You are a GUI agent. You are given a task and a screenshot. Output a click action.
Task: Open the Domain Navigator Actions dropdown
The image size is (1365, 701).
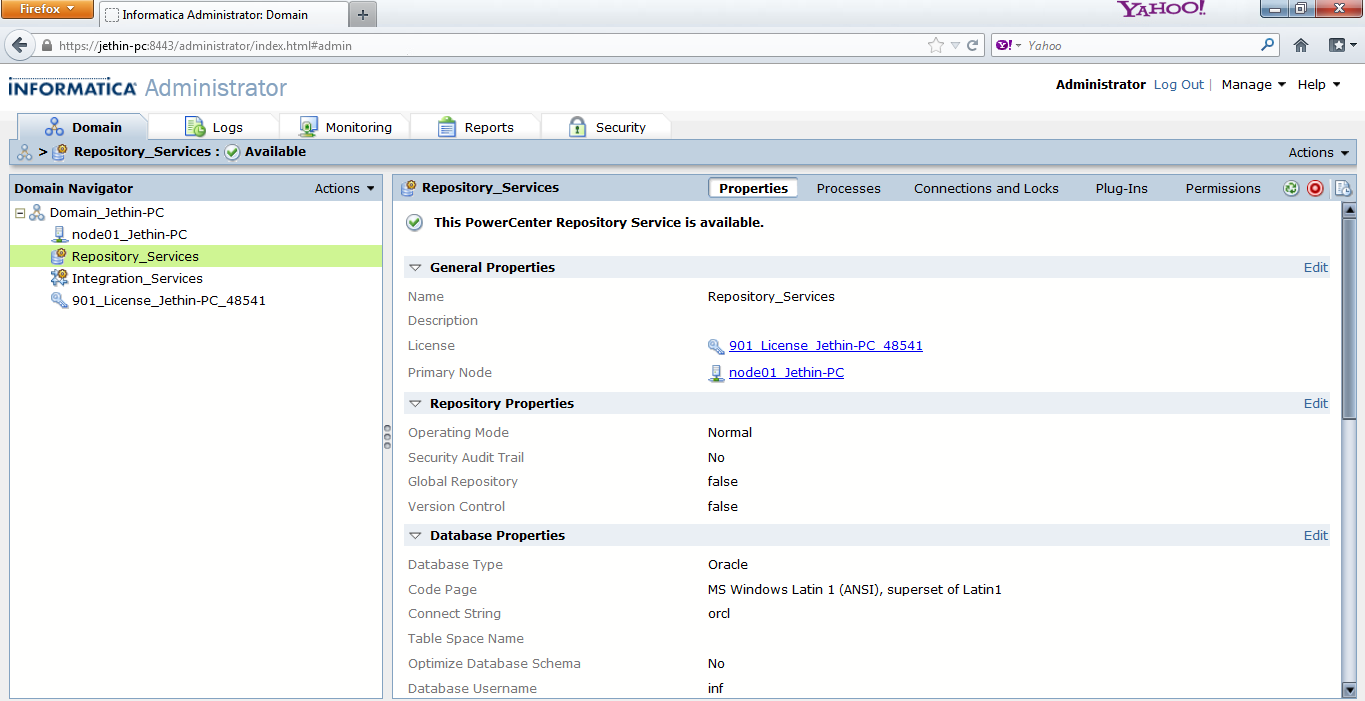point(344,188)
